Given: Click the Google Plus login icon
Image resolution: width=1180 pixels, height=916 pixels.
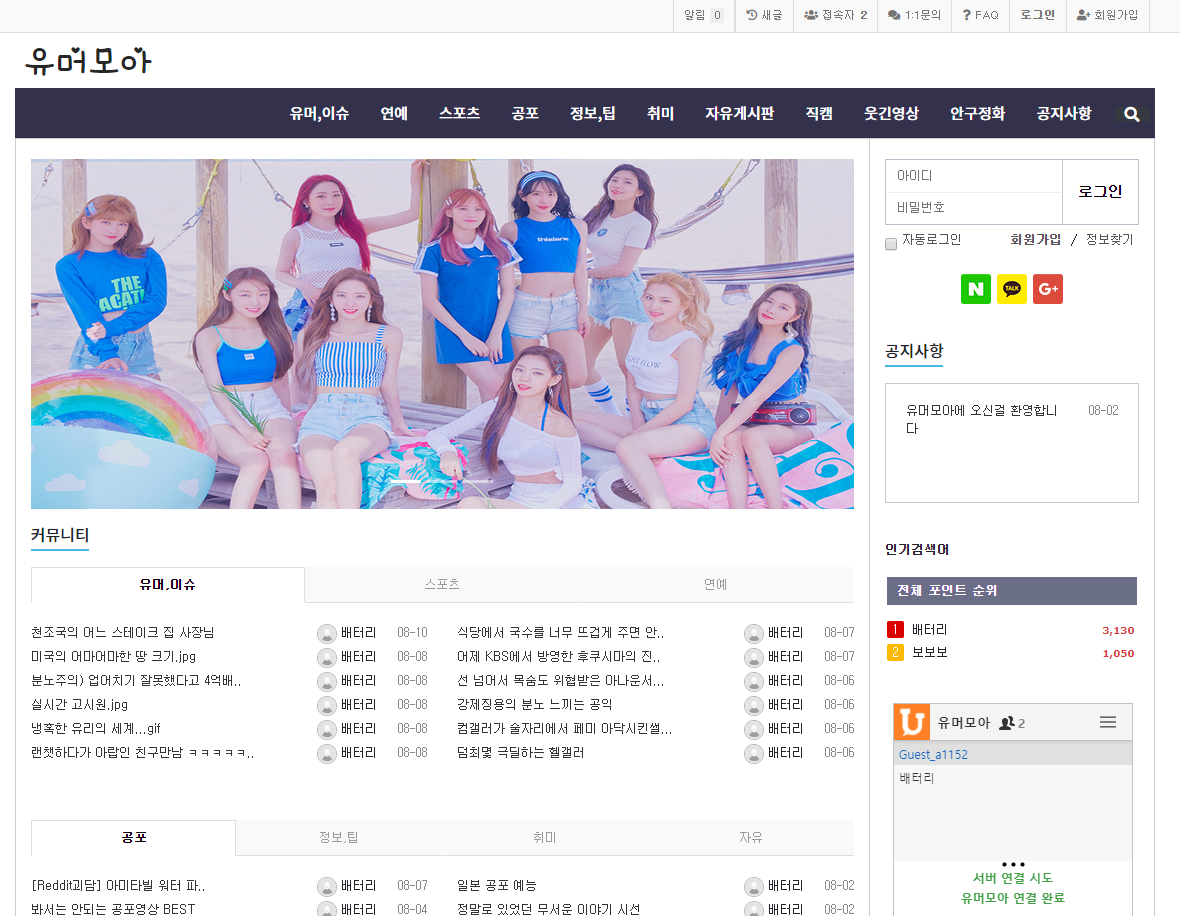Looking at the screenshot, I should pos(1048,289).
